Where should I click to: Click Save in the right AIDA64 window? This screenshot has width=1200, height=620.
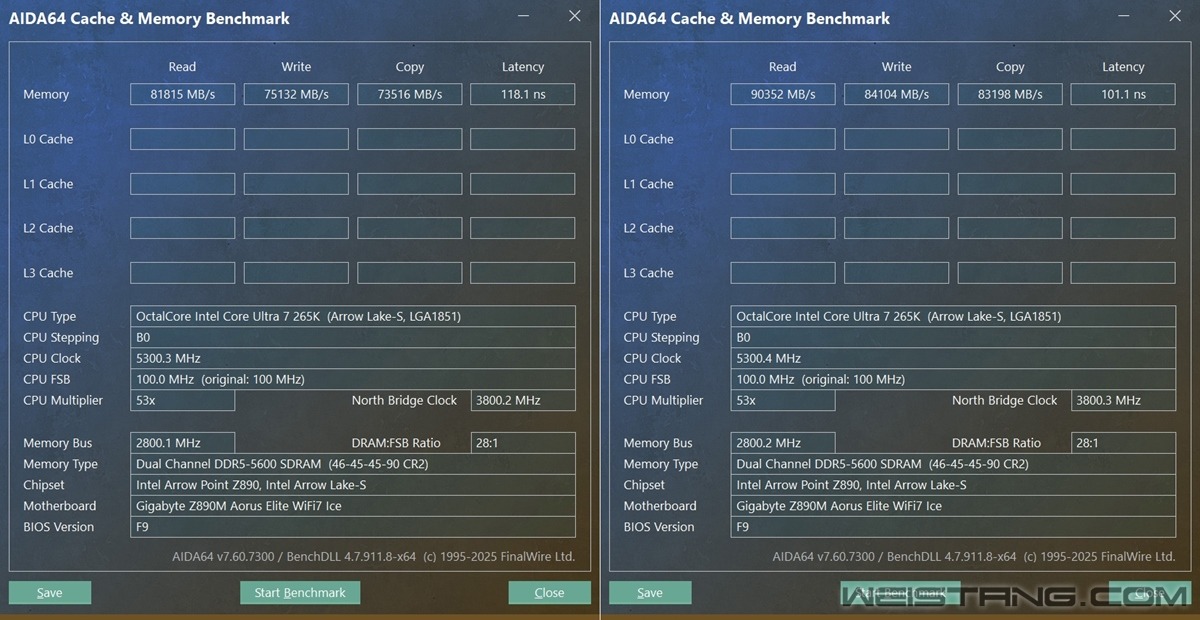click(x=650, y=593)
